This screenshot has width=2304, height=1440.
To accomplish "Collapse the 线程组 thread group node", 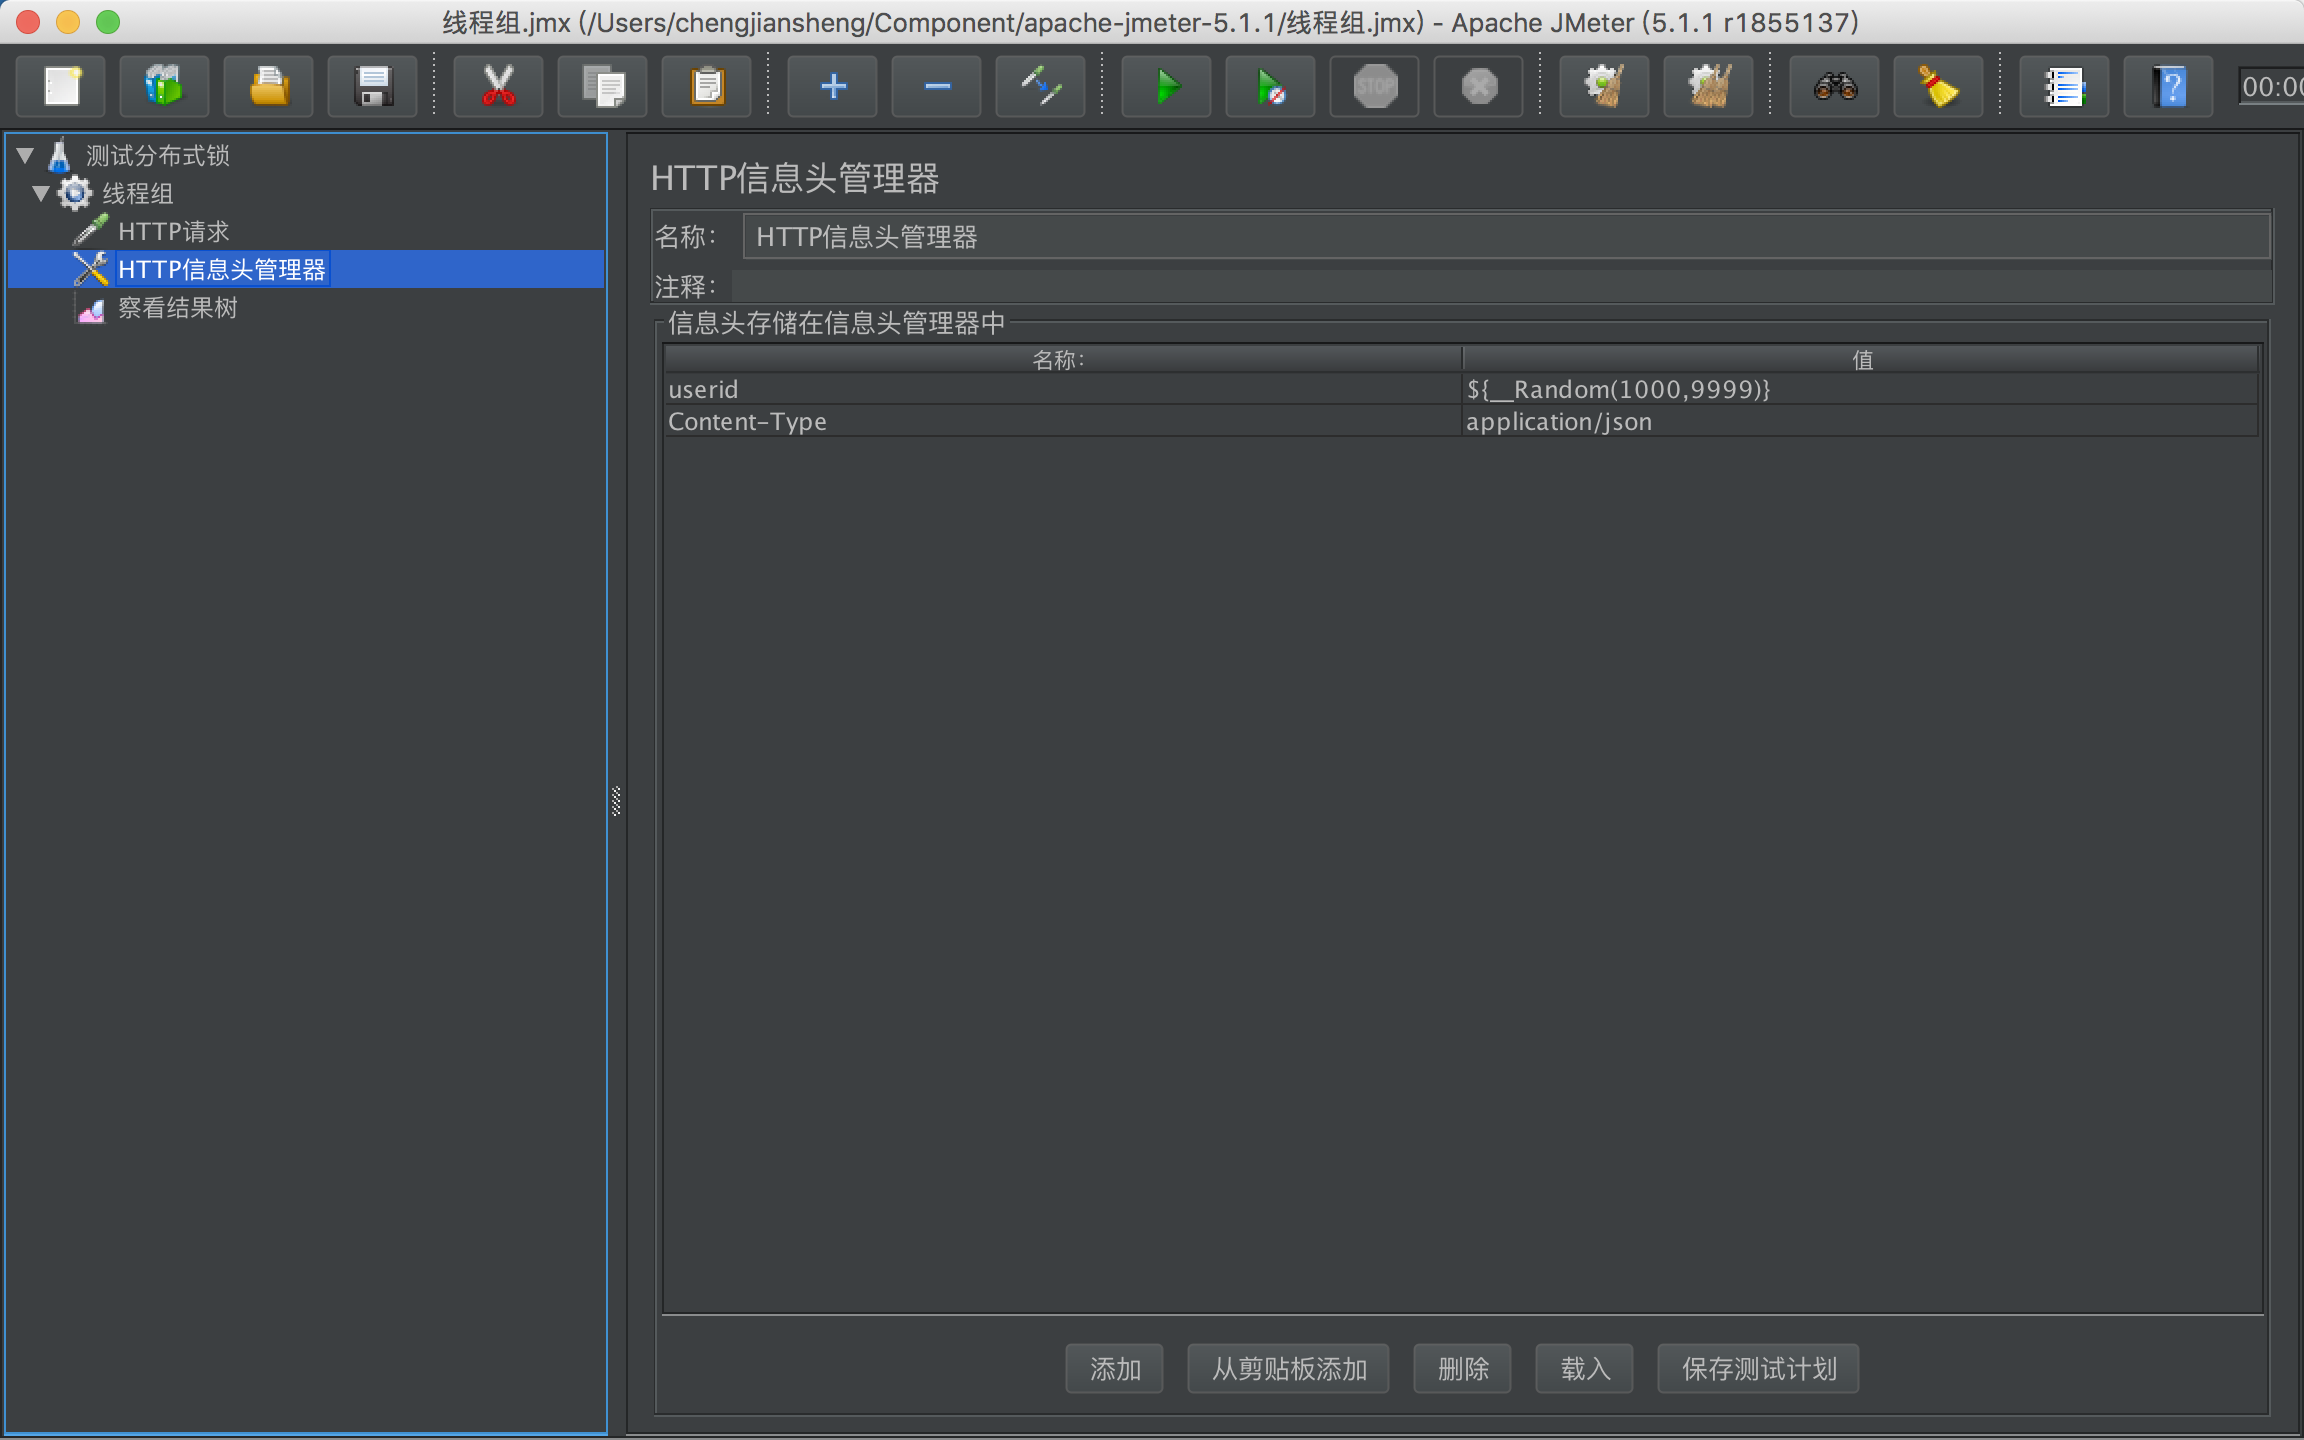I will tap(41, 193).
